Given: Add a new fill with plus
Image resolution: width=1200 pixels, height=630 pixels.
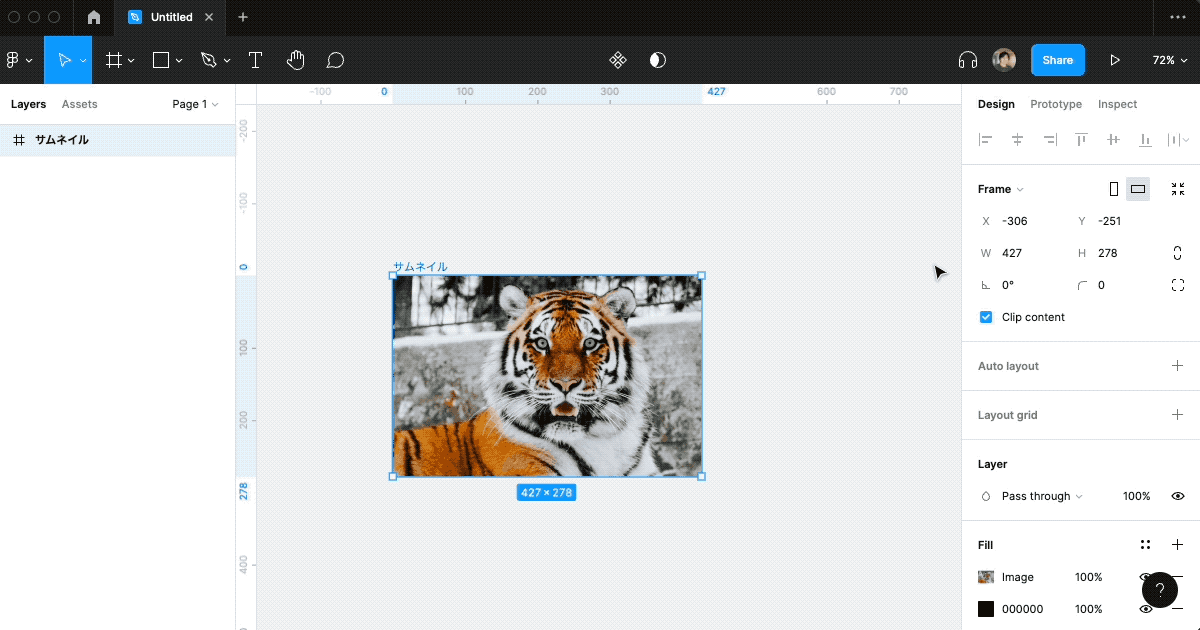Looking at the screenshot, I should (1178, 545).
